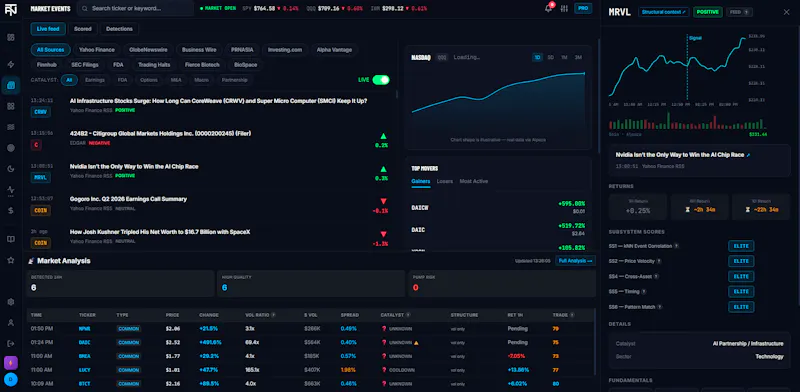The image size is (800, 392).
Task: Show help for SS5 Timing
Action: [x=644, y=292]
